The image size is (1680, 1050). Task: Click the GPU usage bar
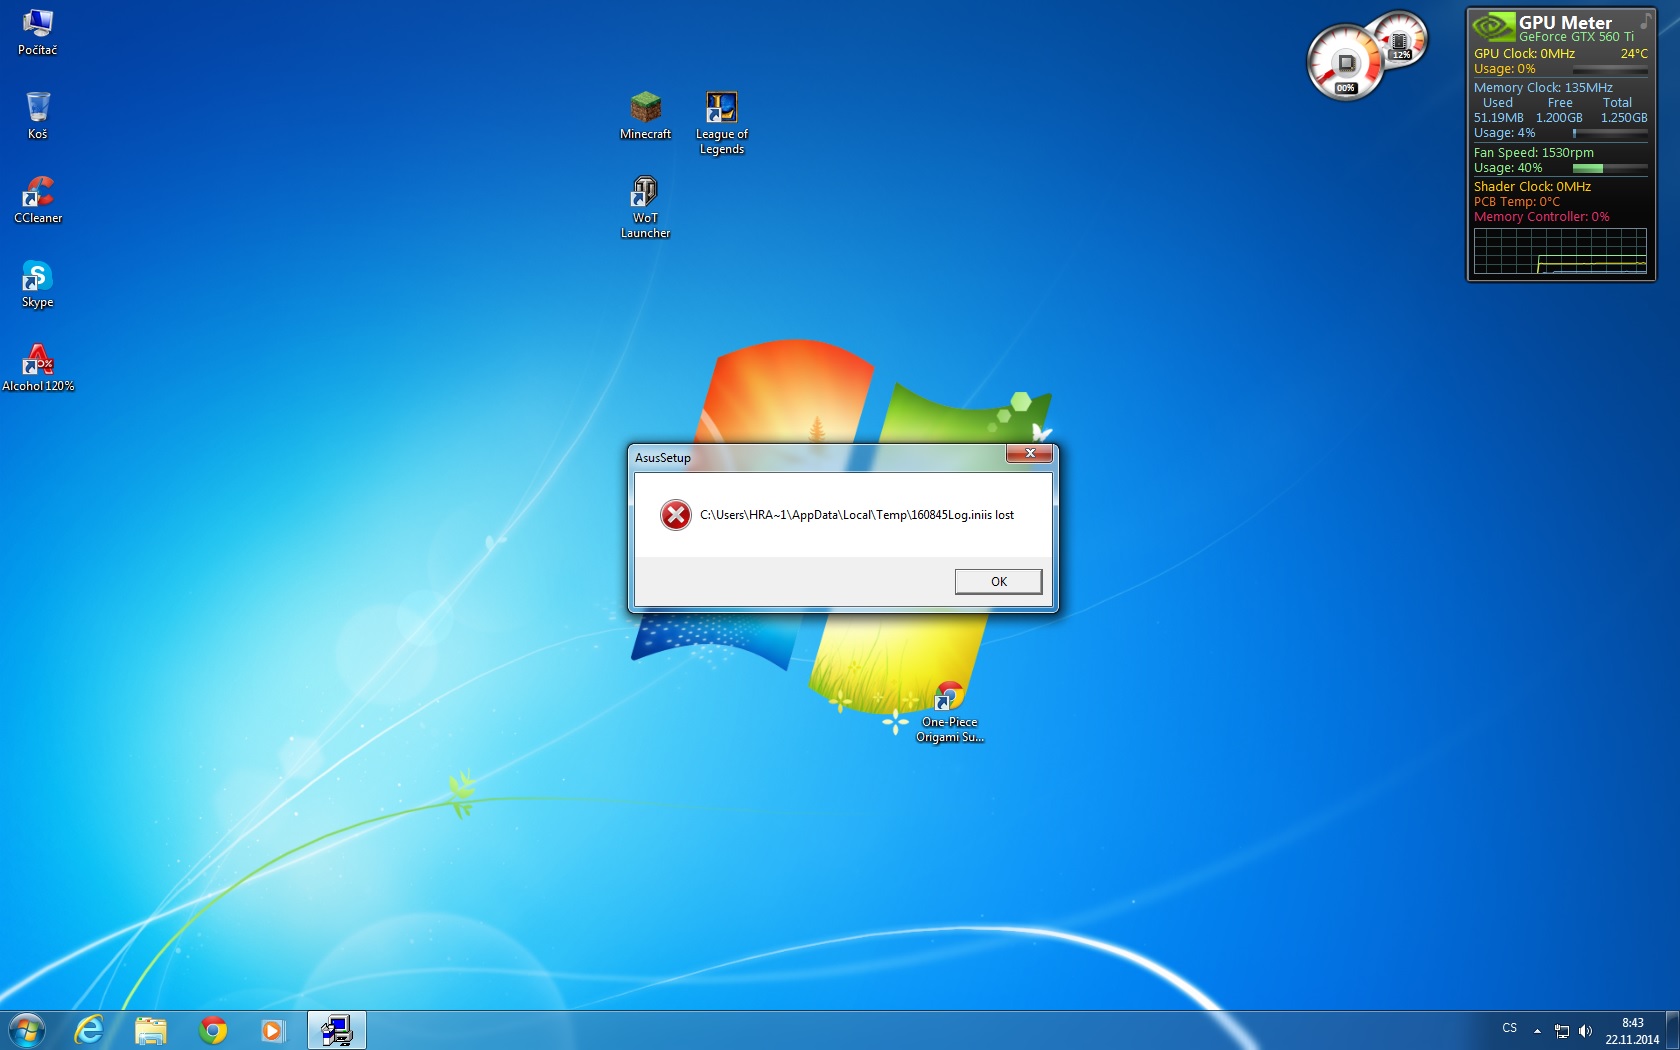[x=1610, y=70]
